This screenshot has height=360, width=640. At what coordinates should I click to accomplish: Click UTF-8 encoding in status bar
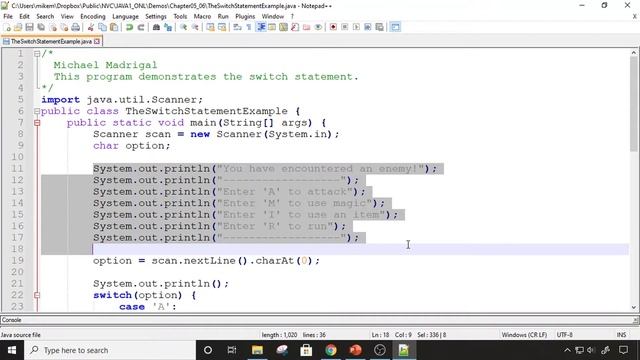point(564,335)
